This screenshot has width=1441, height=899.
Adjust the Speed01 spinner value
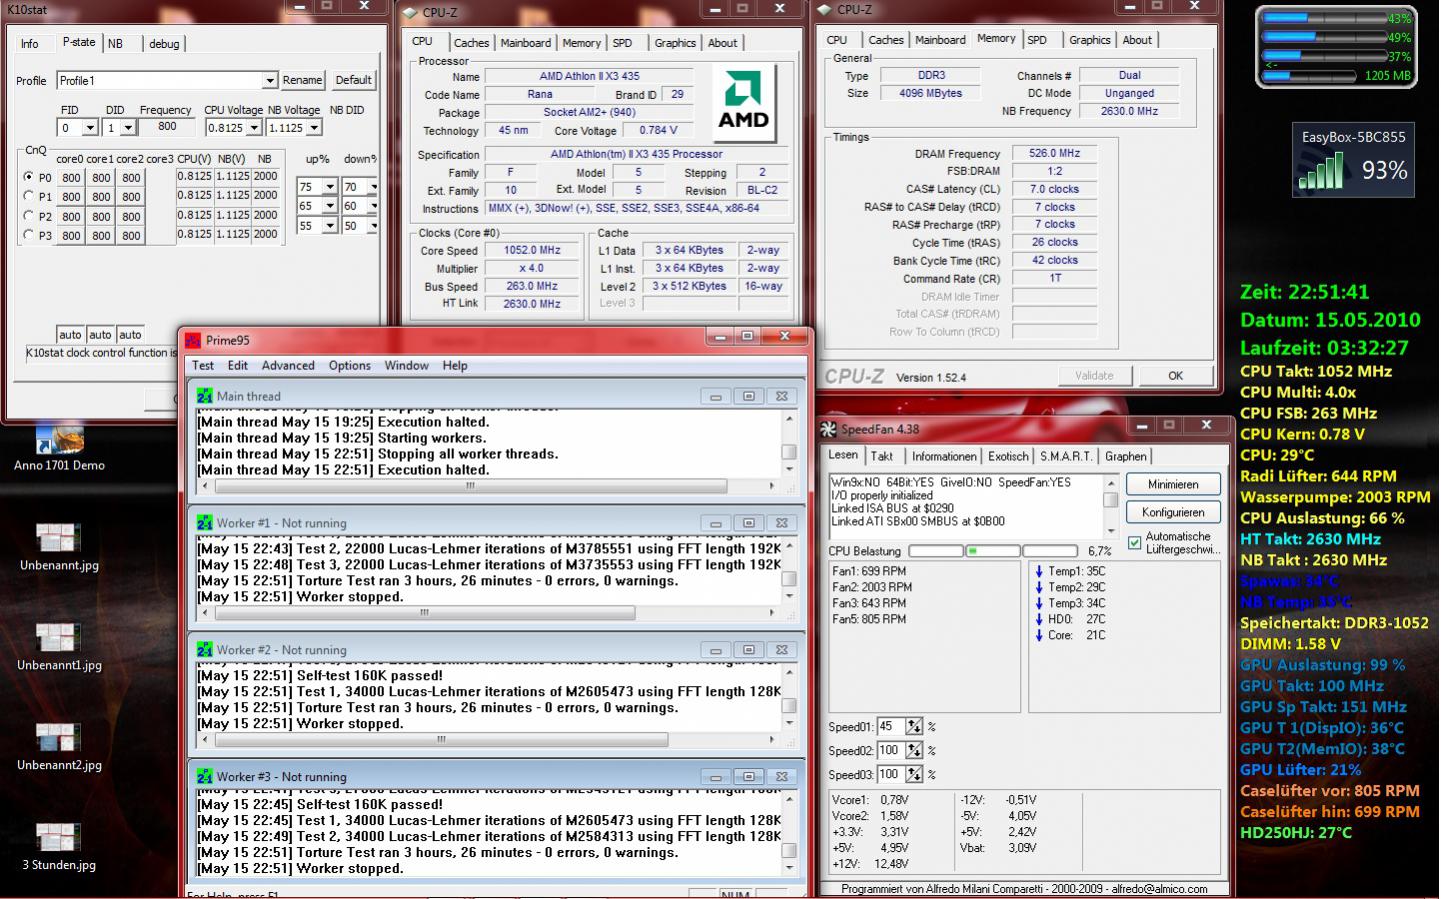click(x=914, y=727)
